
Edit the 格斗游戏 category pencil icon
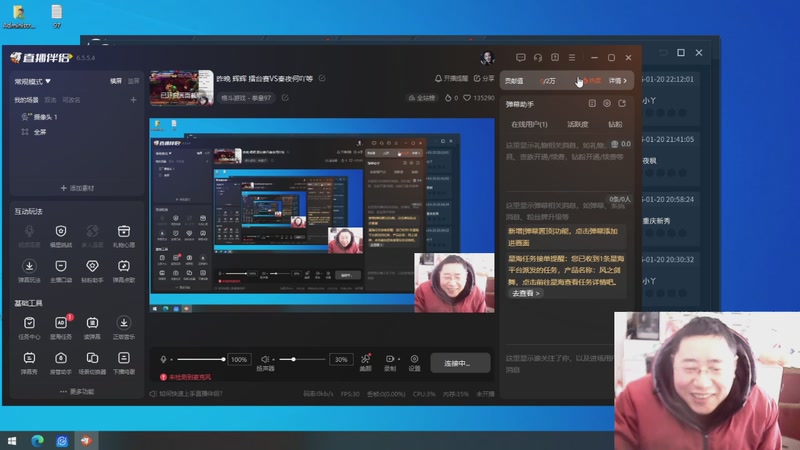[285, 97]
